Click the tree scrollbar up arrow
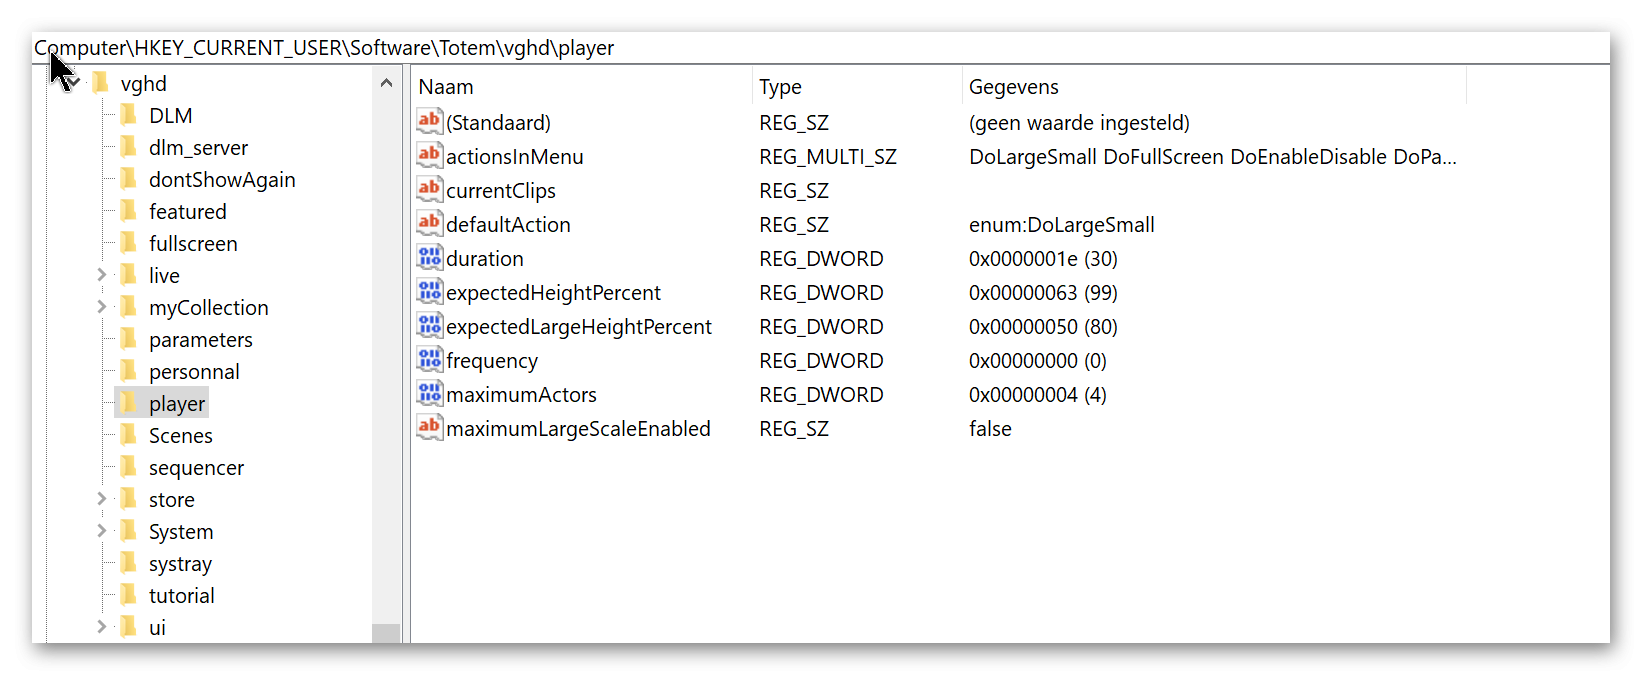This screenshot has width=1642, height=675. [386, 83]
